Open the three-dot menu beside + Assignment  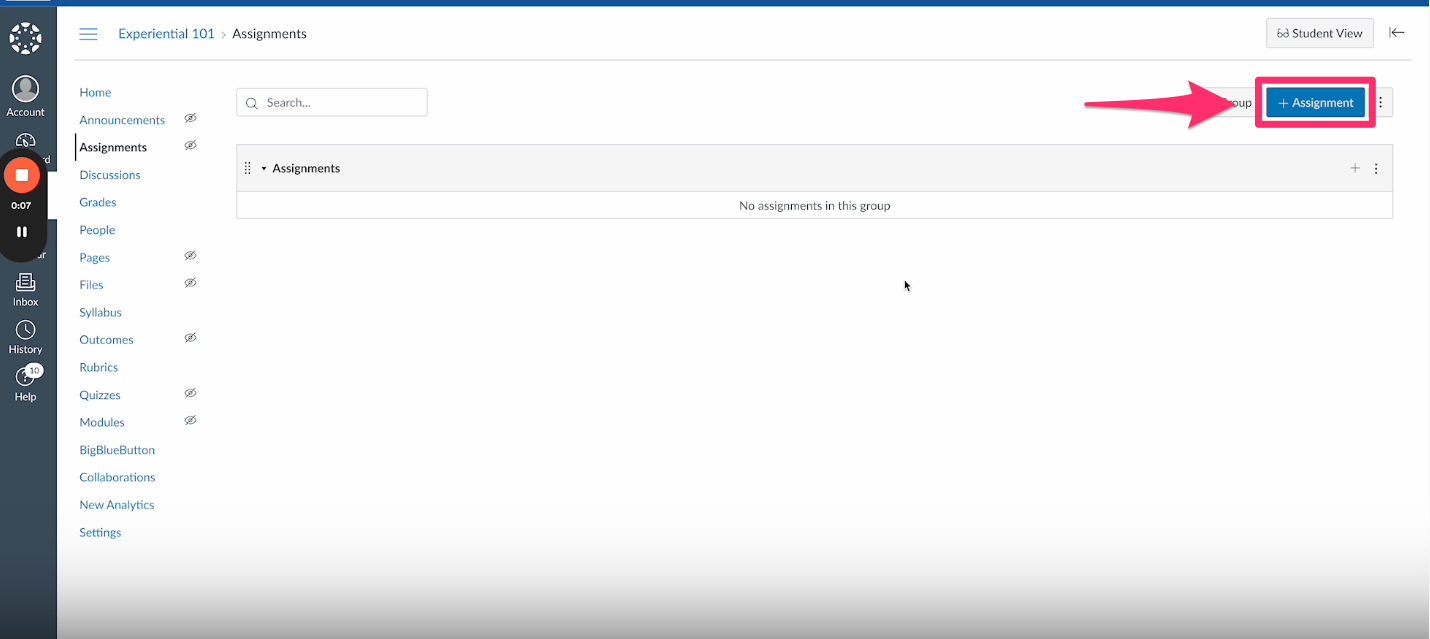[x=1380, y=102]
